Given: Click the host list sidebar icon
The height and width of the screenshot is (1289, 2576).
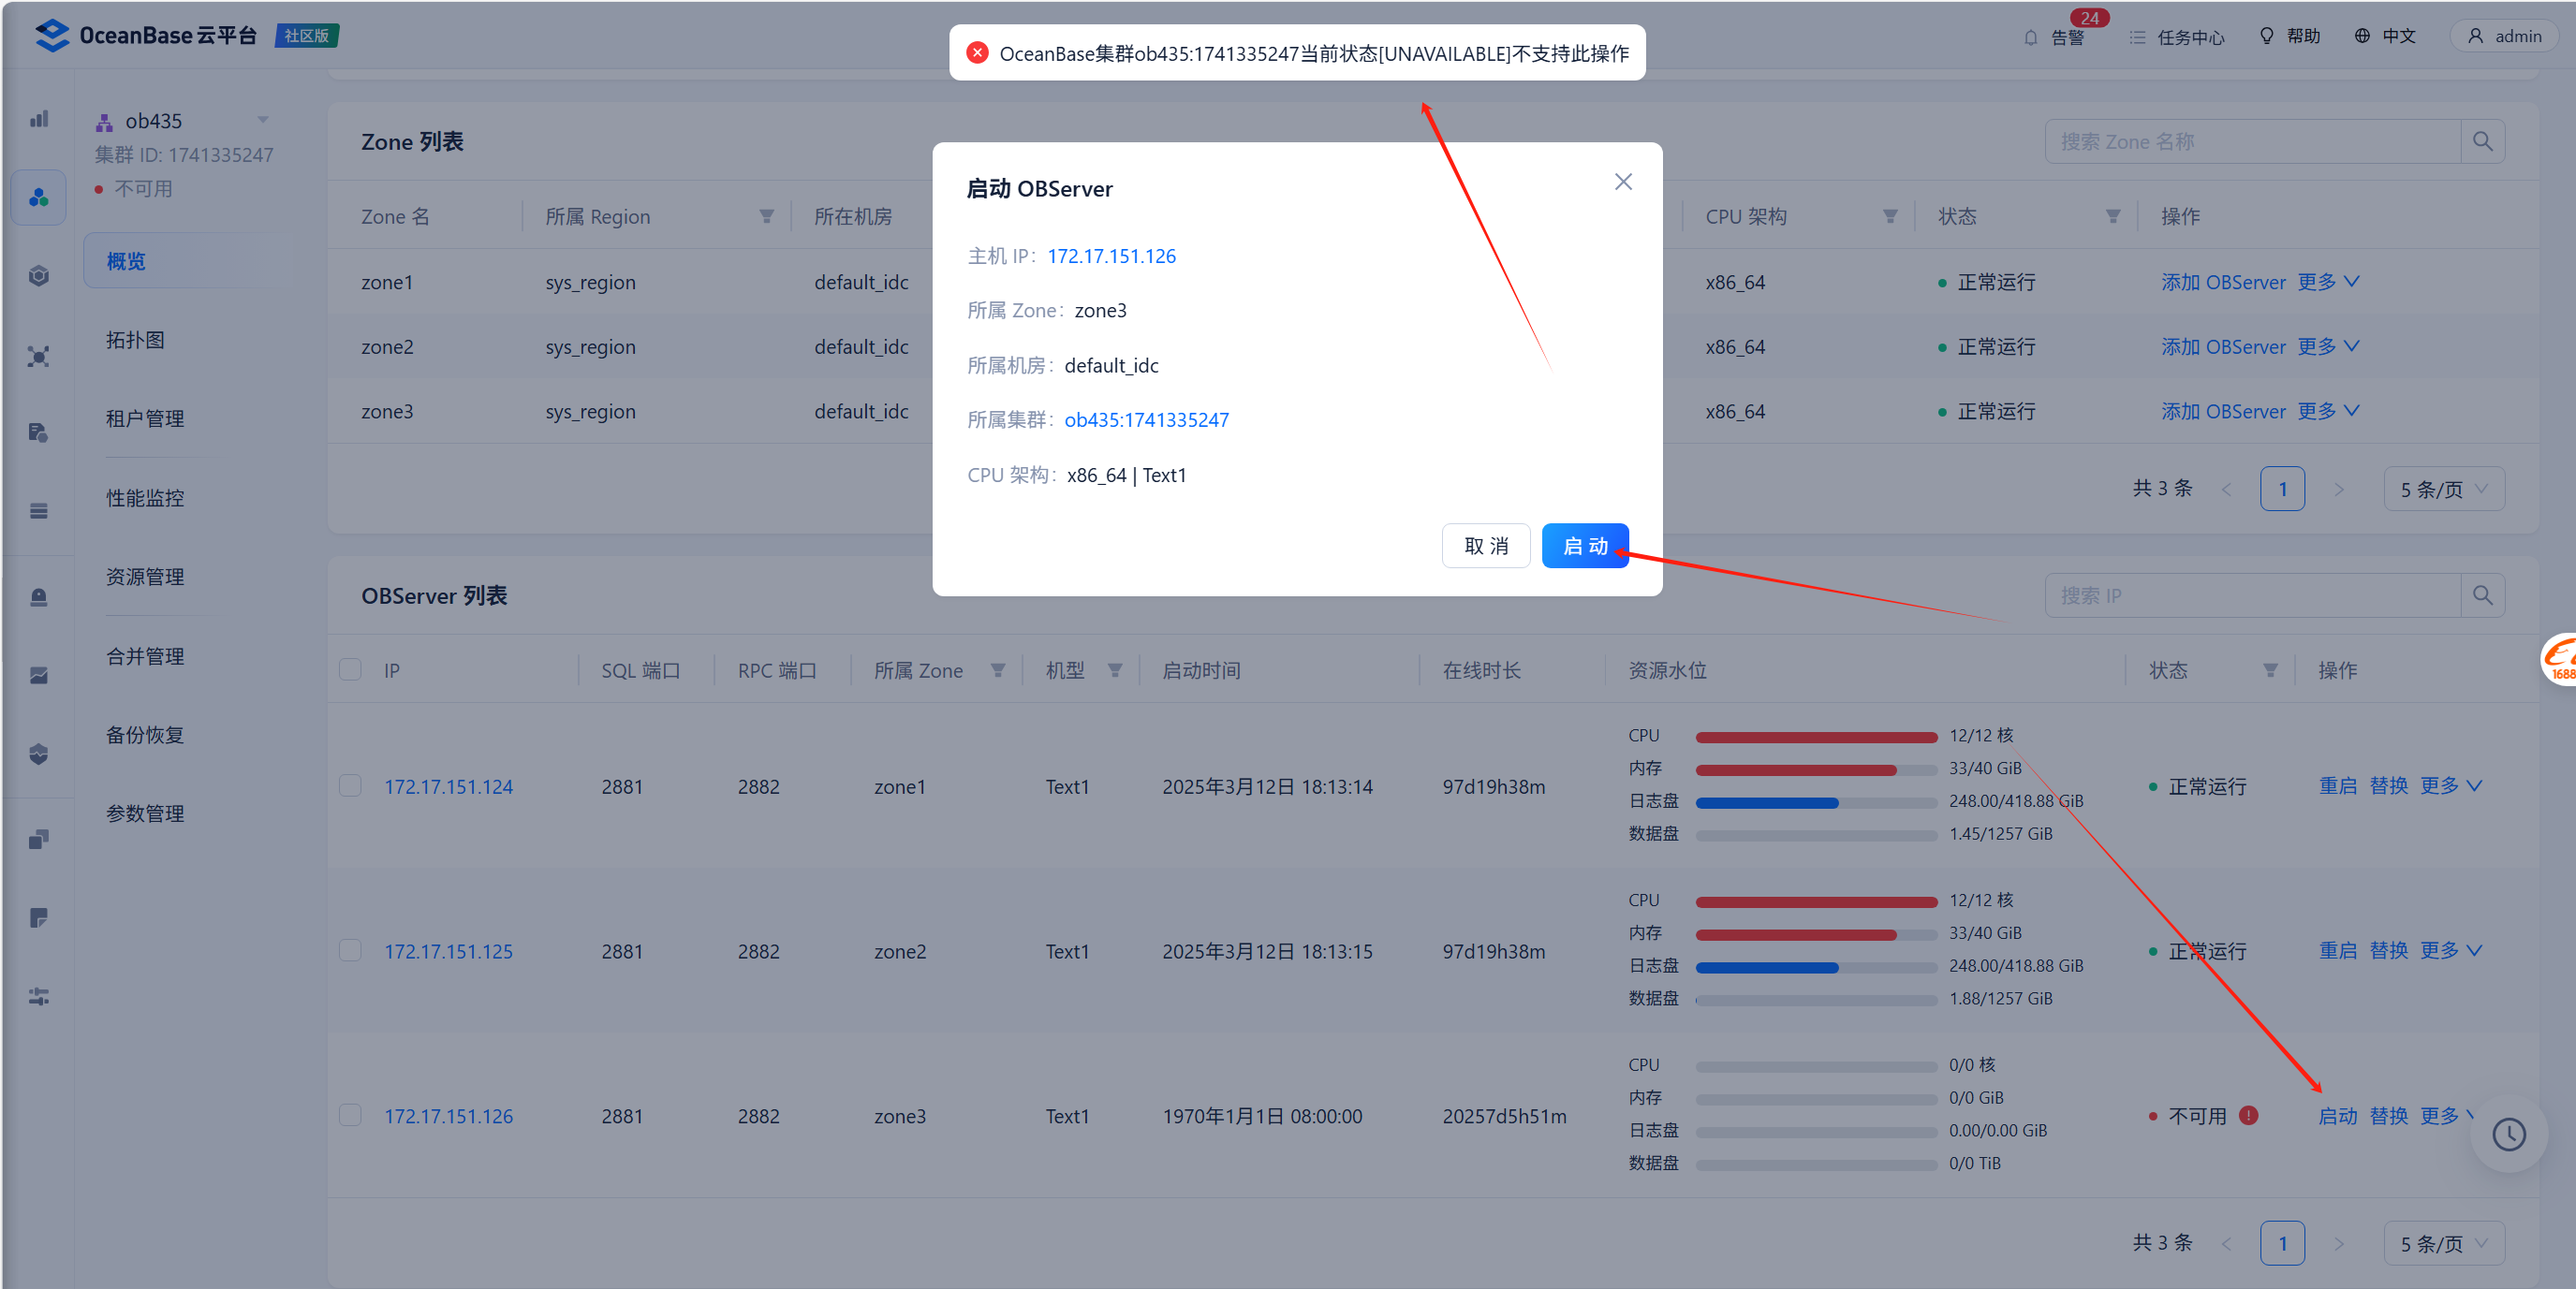Looking at the screenshot, I should coord(39,511).
